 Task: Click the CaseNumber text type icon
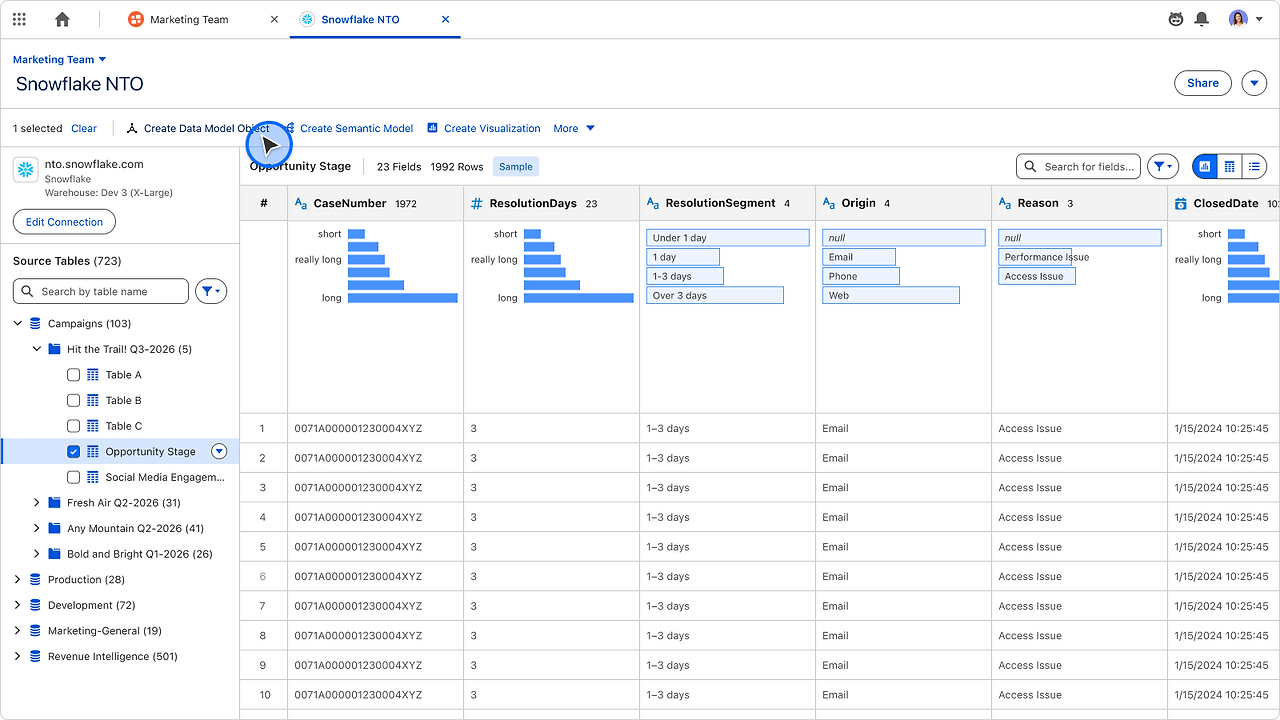click(301, 203)
